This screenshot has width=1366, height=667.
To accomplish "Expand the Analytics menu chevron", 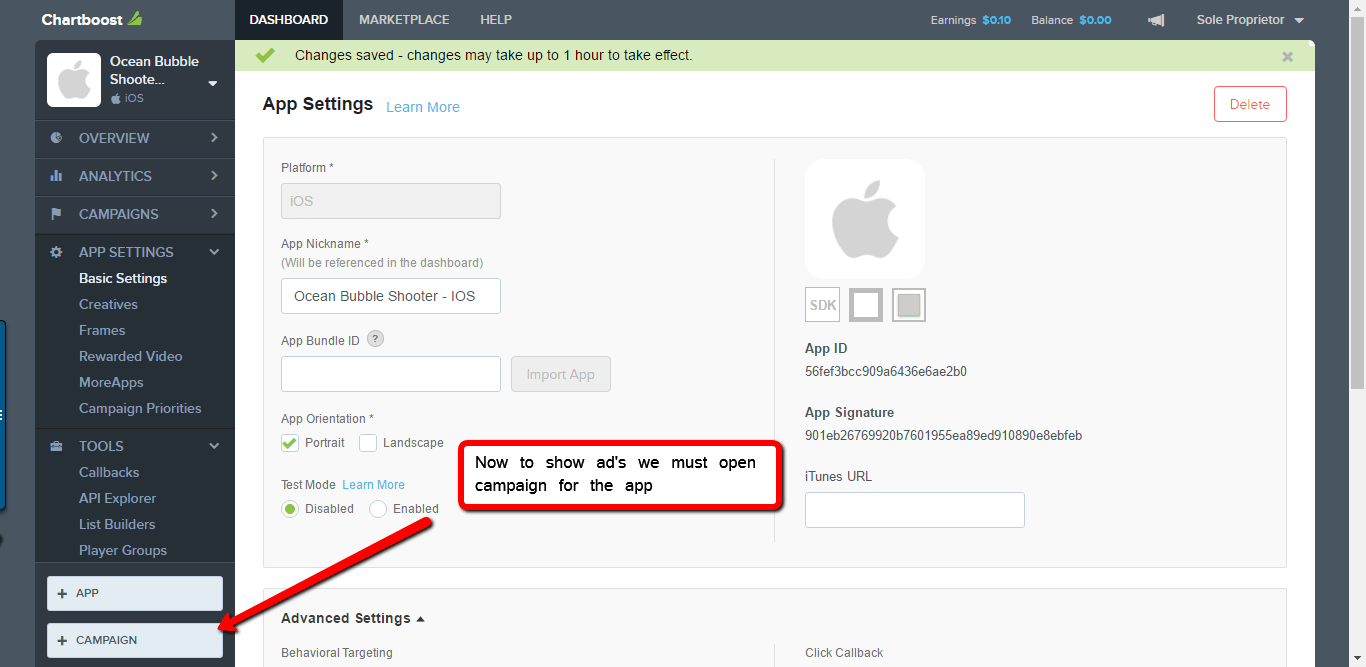I will tap(214, 176).
